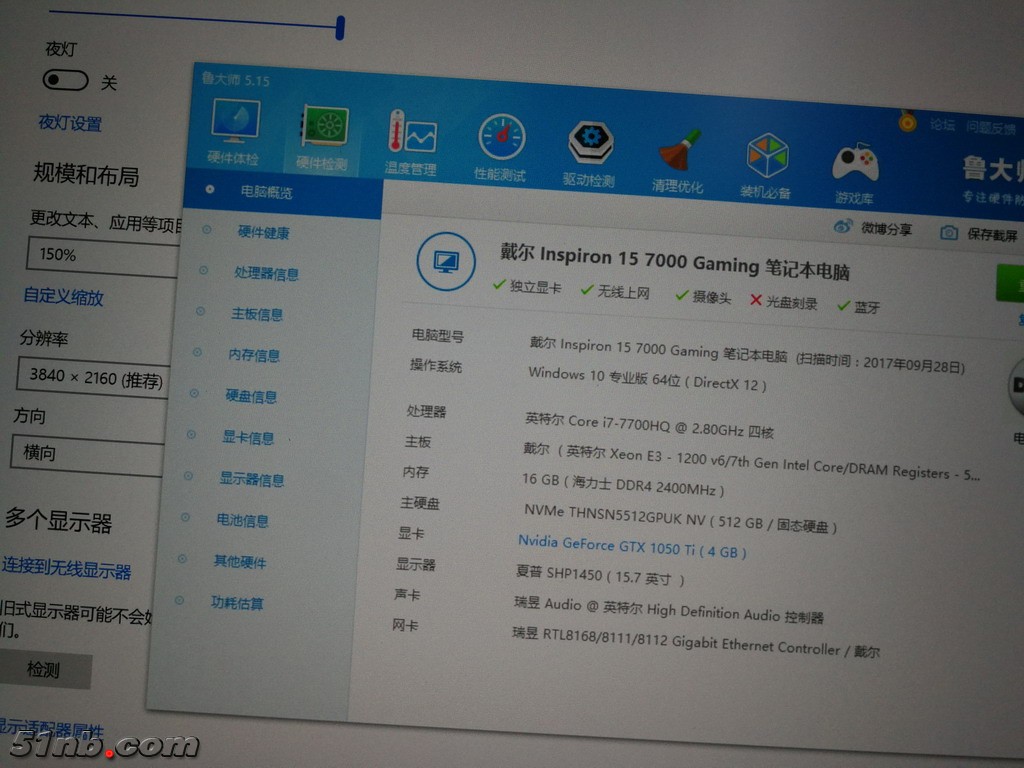Click 瑞昱 Audio sound card value
This screenshot has width=1024, height=768.
click(x=668, y=610)
